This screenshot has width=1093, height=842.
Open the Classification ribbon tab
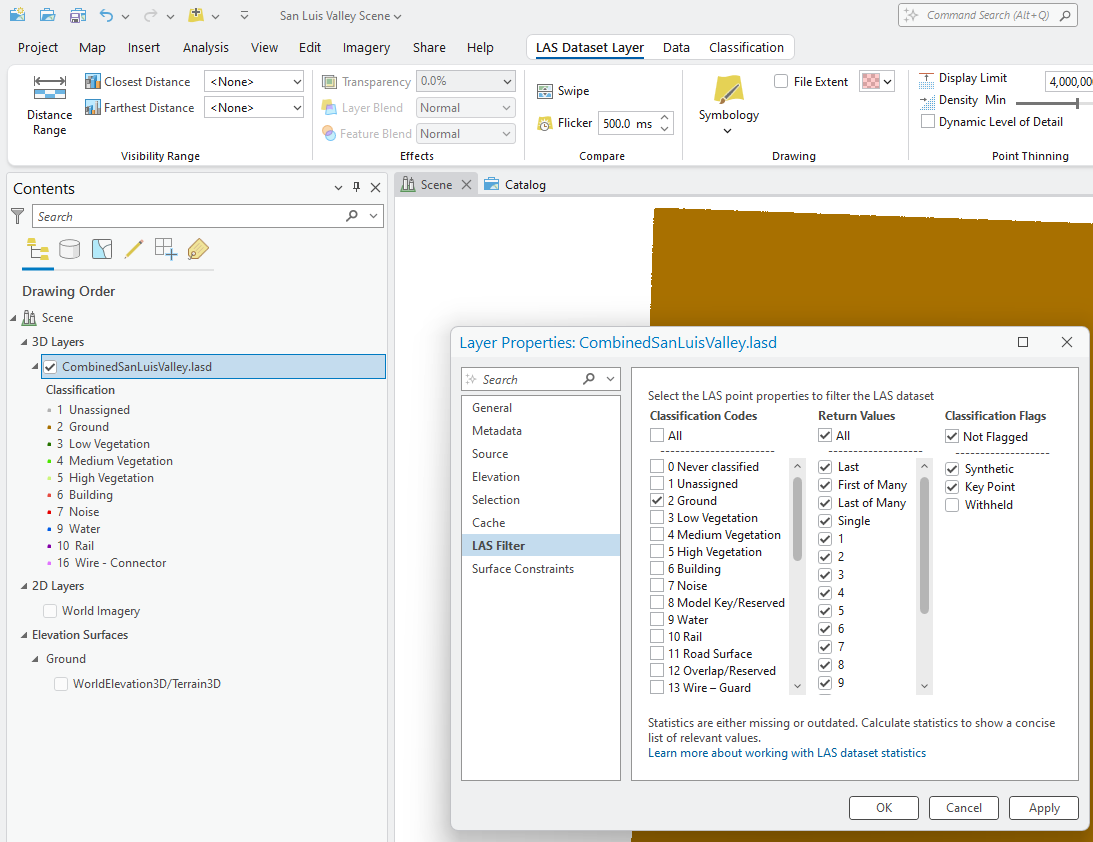(x=746, y=47)
